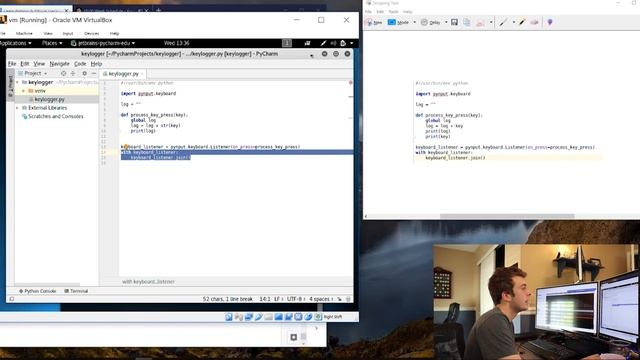Screen dimensions: 640x360
Task: Click the 4 spaces indent indicator
Action: click(320, 299)
